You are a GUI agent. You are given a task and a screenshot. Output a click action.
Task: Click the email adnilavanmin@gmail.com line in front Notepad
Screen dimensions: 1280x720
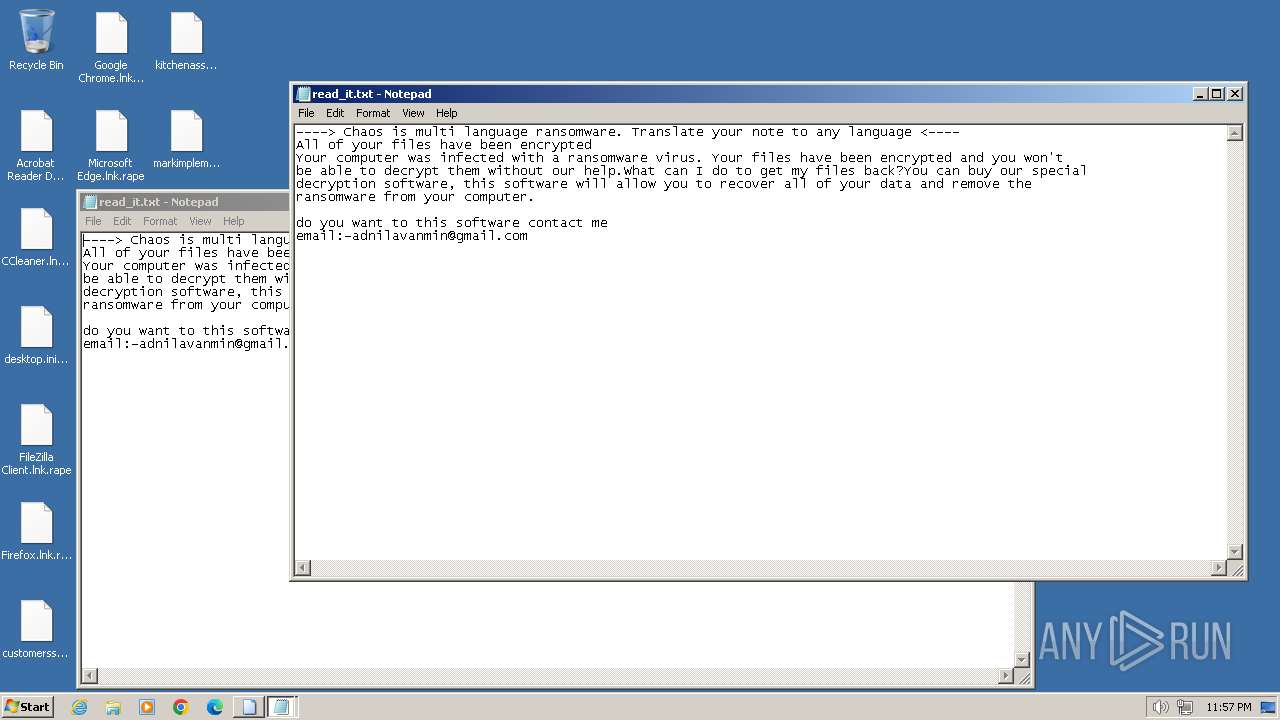[412, 236]
